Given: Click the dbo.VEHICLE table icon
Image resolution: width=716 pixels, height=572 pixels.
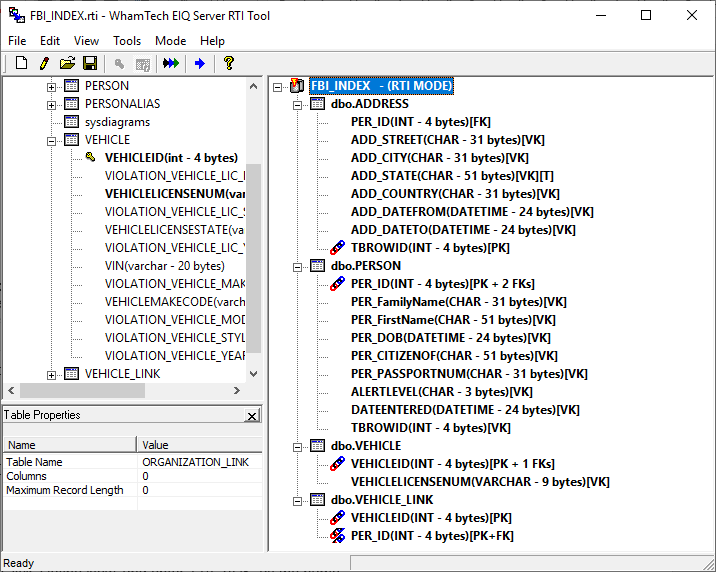Looking at the screenshot, I should [317, 446].
